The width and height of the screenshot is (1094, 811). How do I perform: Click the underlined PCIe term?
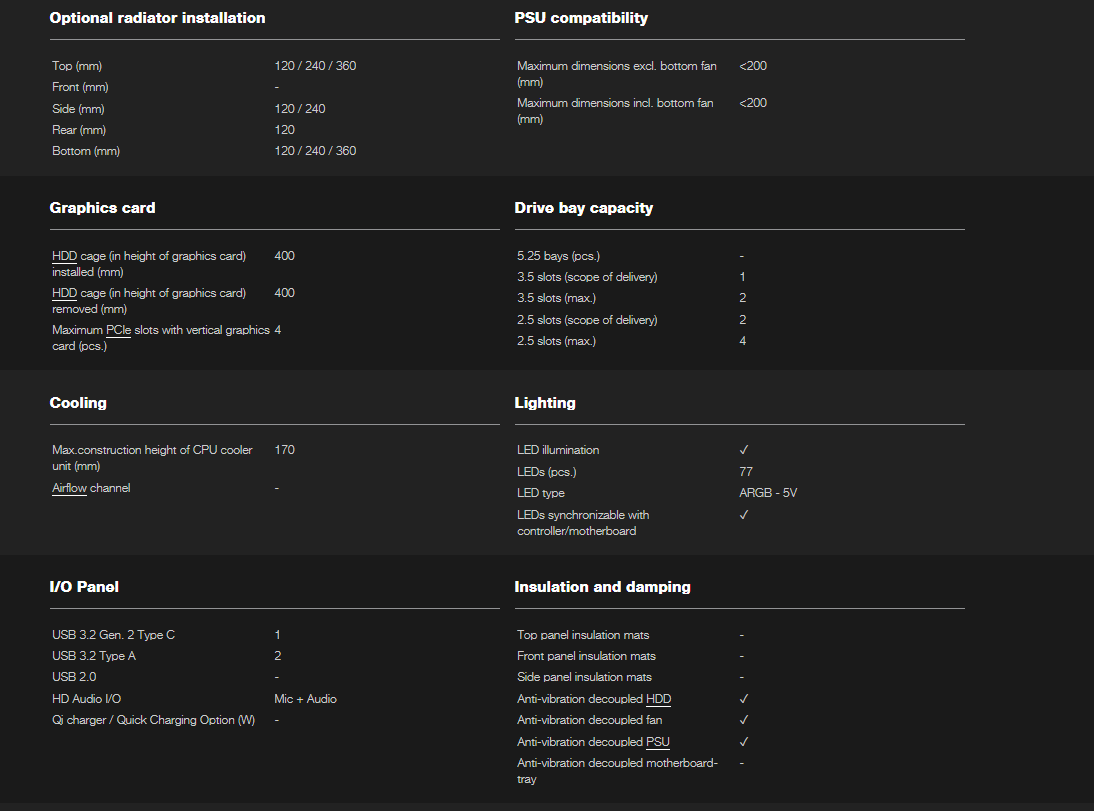[x=119, y=330]
